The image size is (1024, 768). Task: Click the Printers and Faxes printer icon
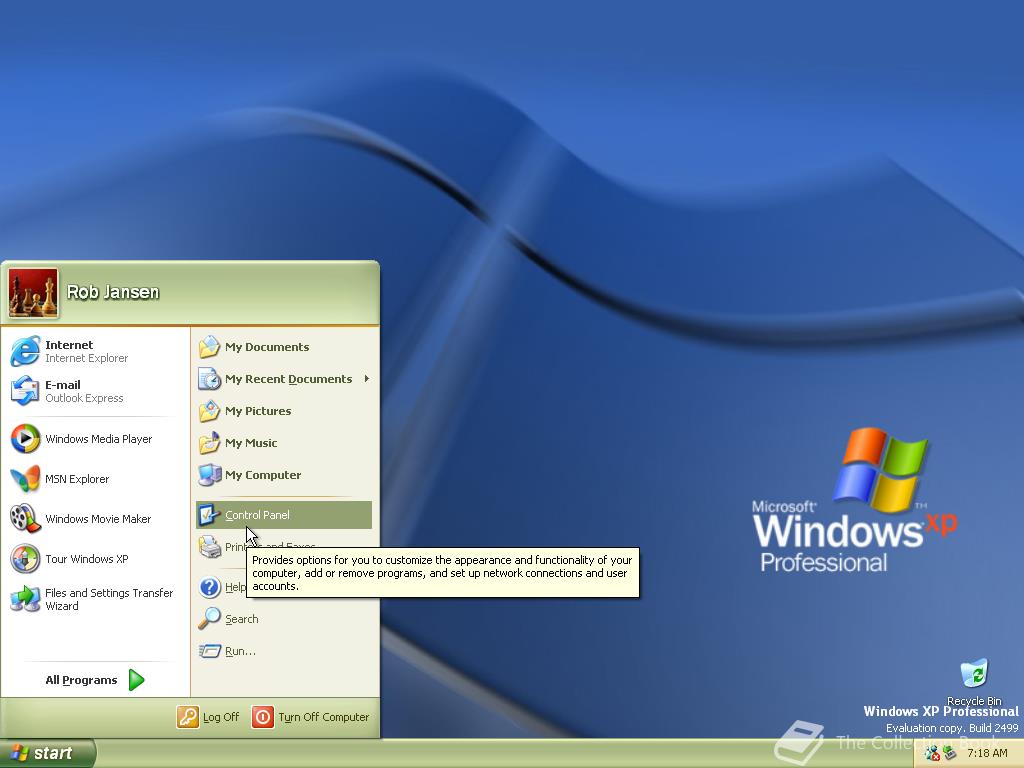[x=209, y=547]
